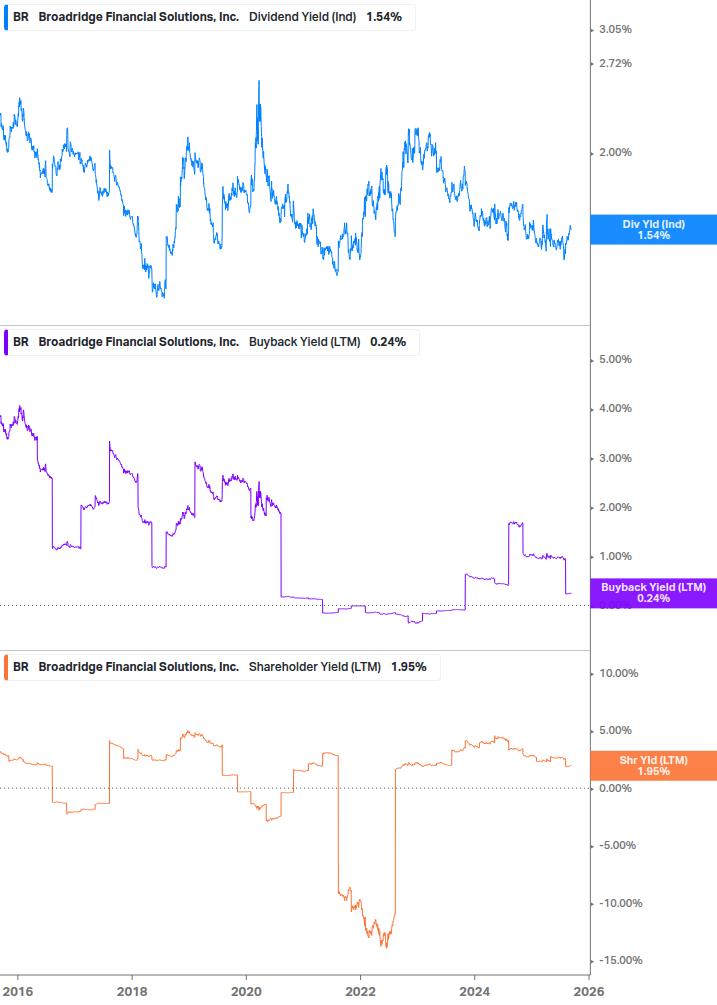Click the 2.72% tick on dividend yield axis
The width and height of the screenshot is (717, 1005).
click(x=615, y=63)
